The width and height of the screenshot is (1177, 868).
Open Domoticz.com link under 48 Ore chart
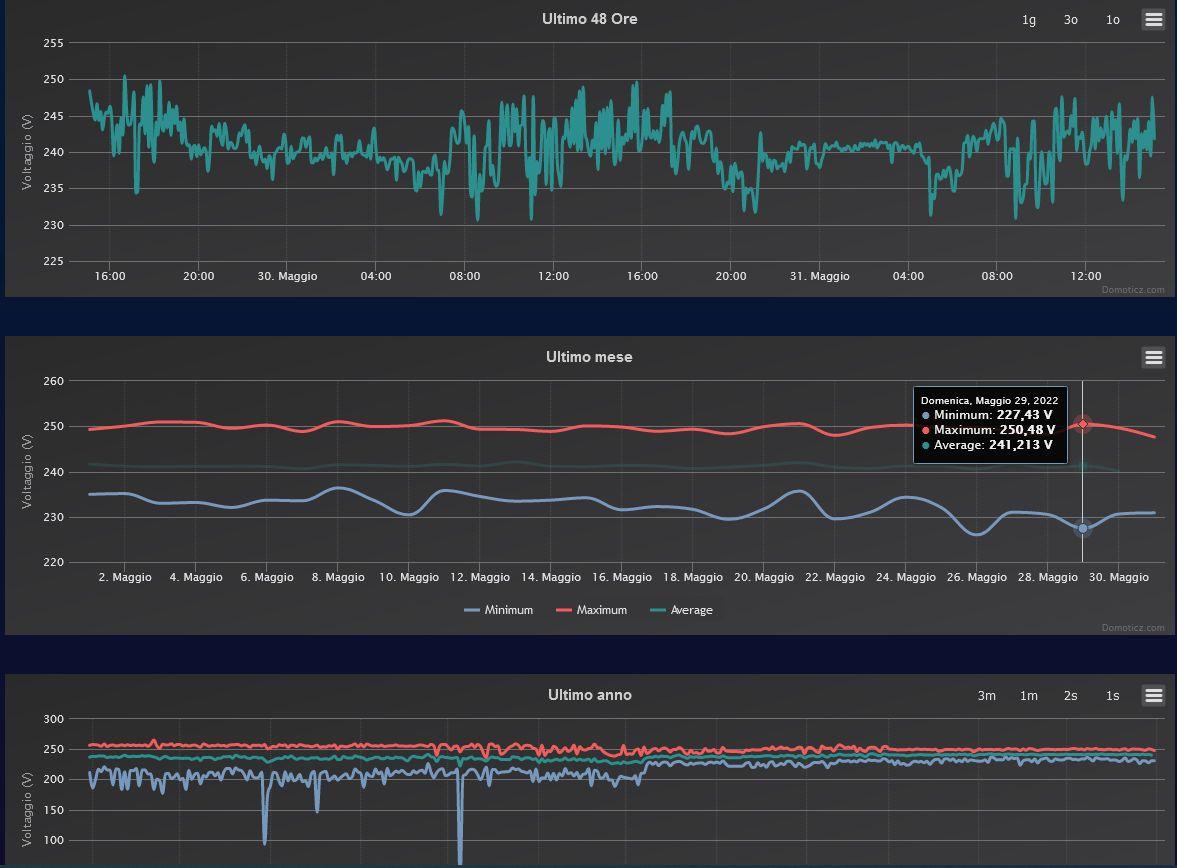[x=1133, y=290]
